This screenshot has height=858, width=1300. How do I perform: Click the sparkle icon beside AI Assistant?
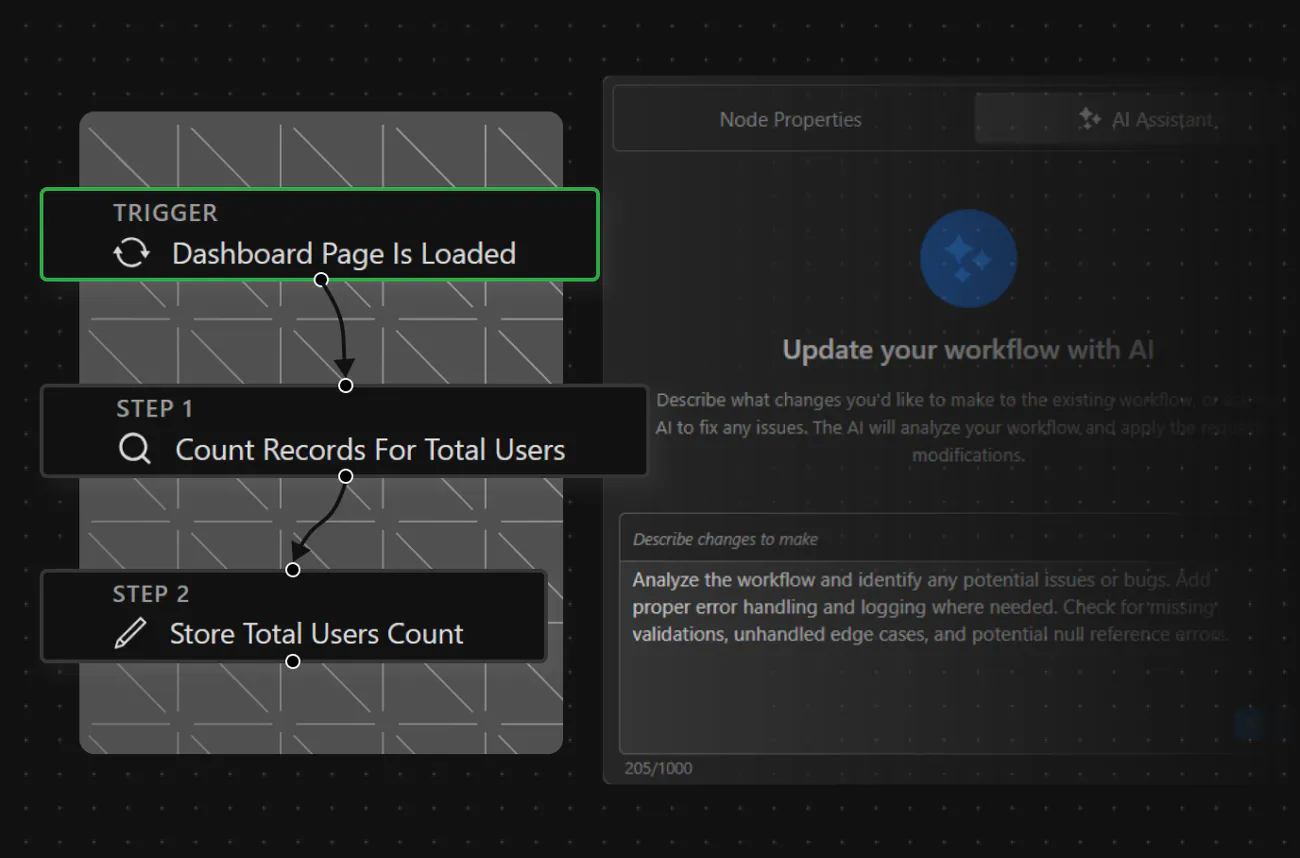click(1089, 119)
